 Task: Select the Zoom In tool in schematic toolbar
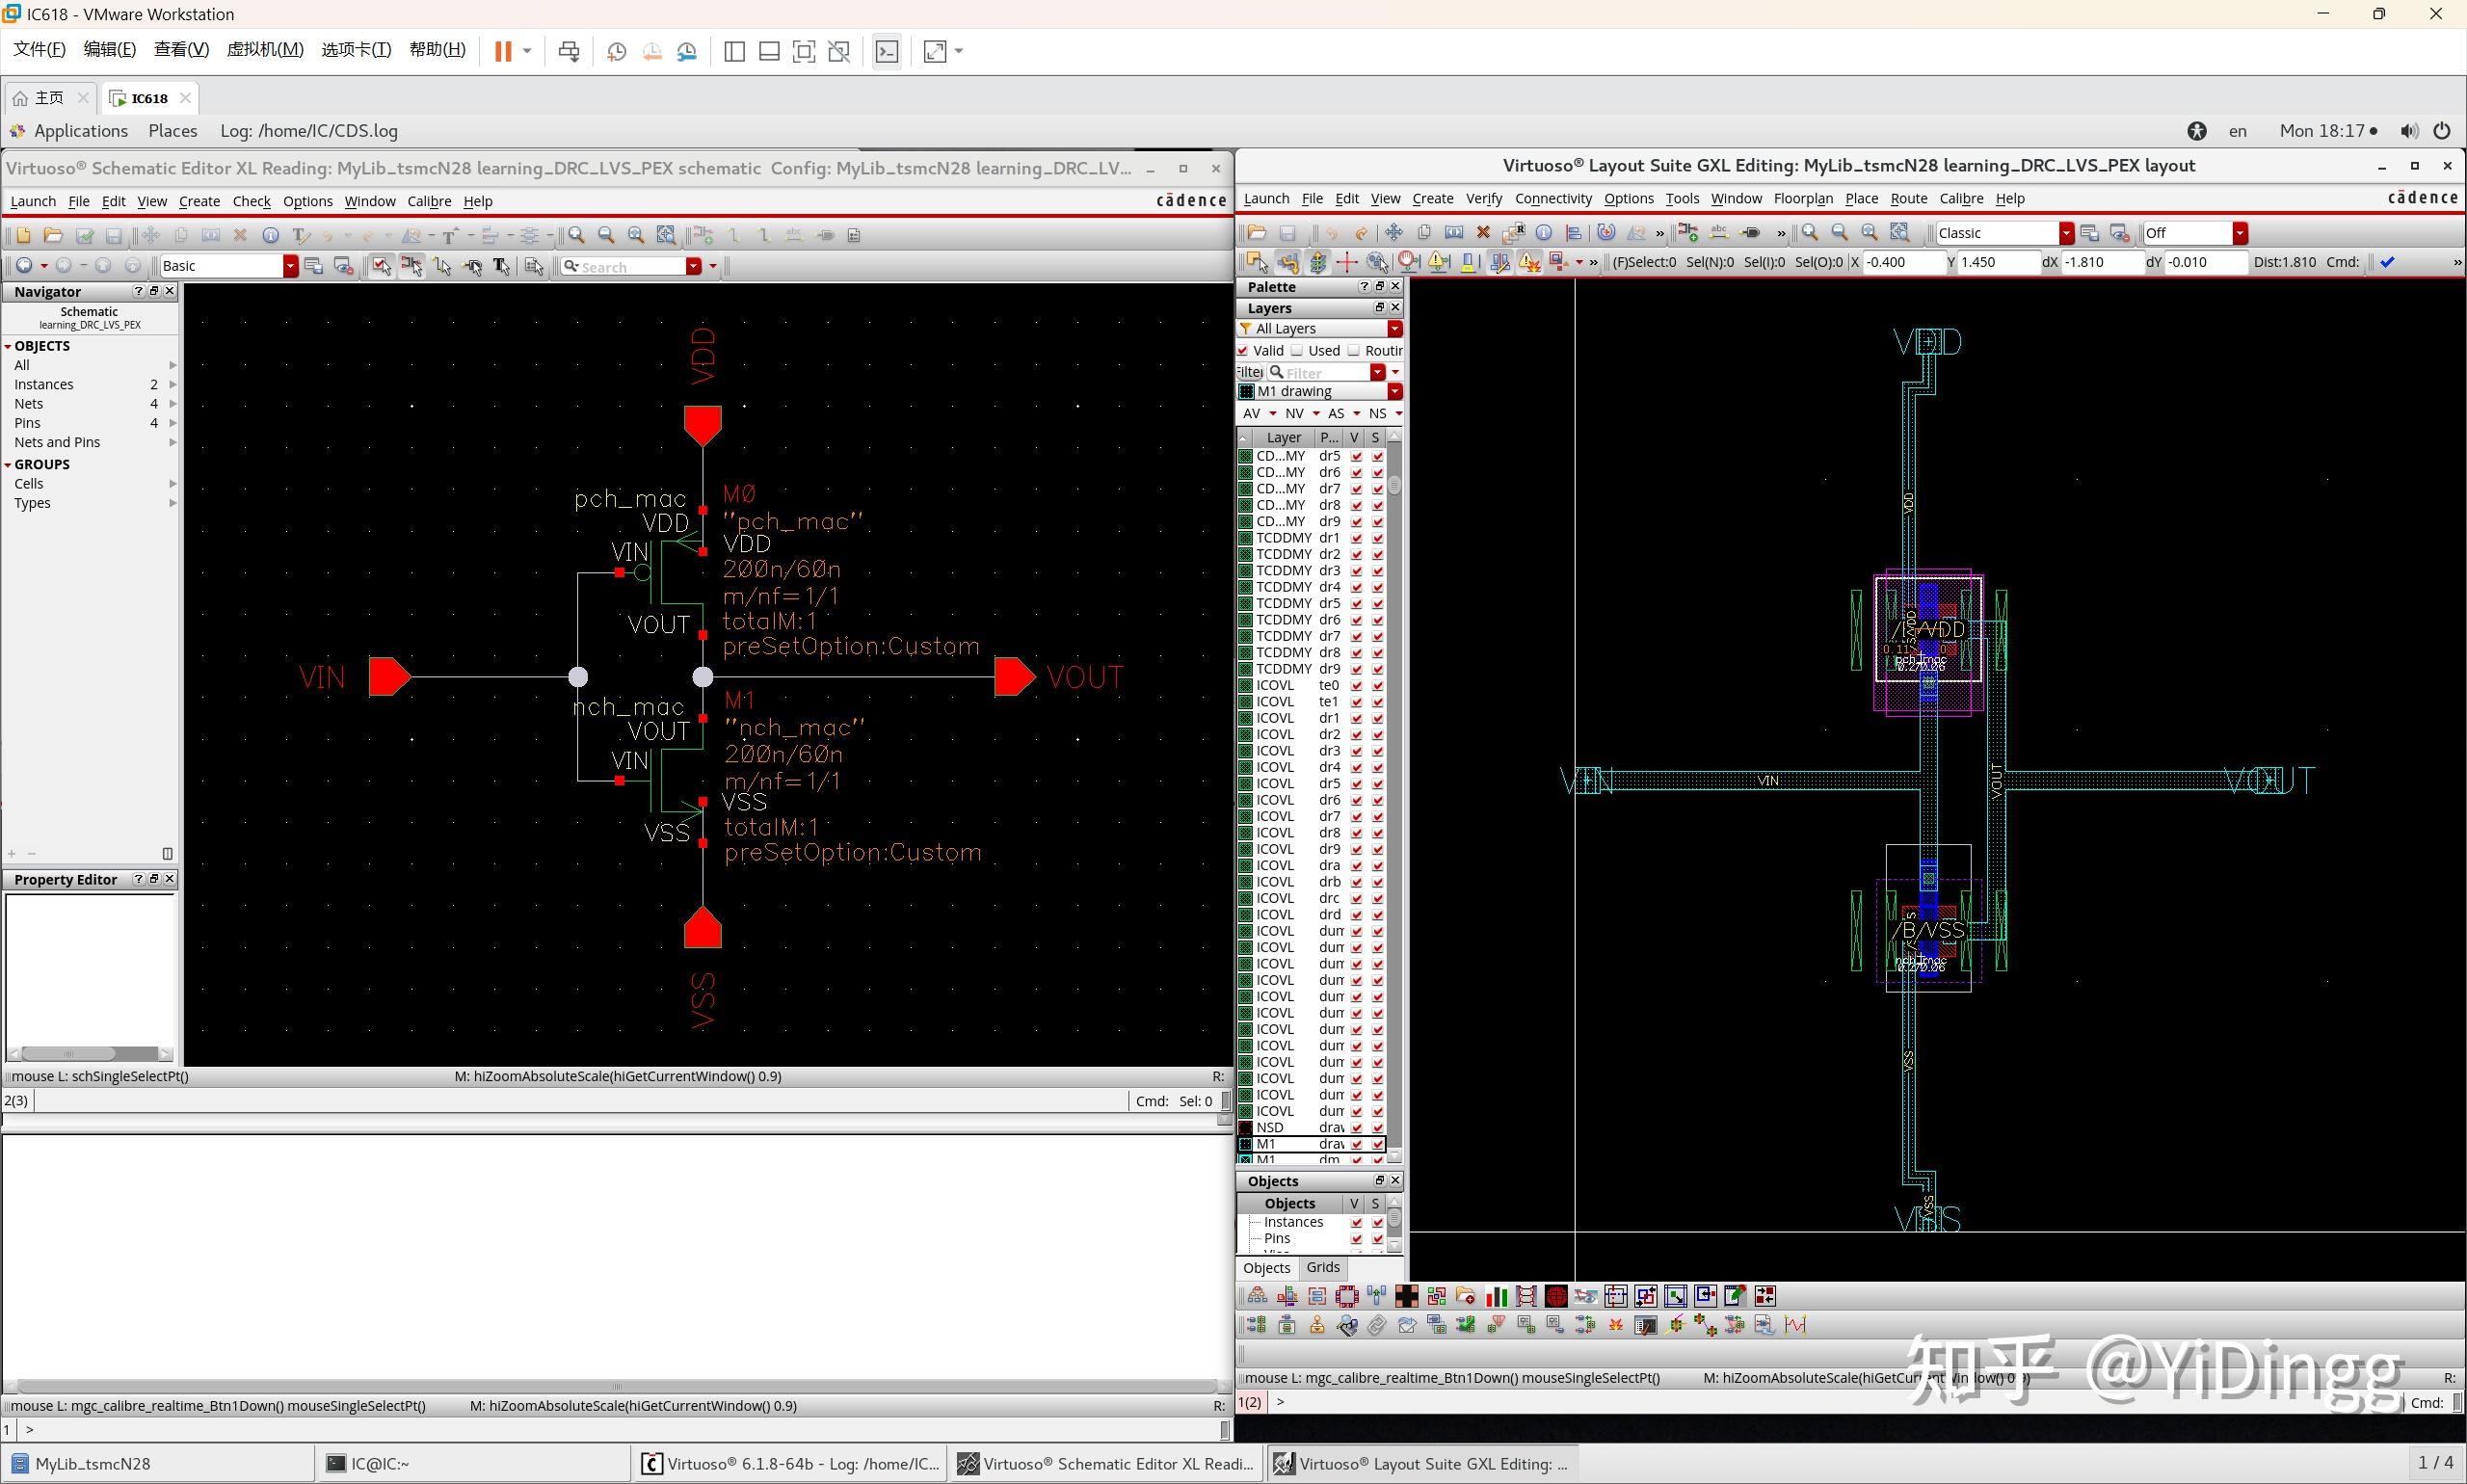(x=577, y=234)
